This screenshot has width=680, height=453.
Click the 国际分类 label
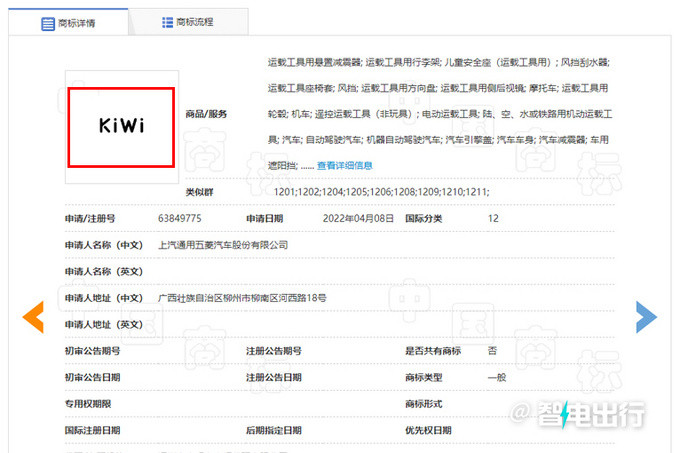(423, 218)
